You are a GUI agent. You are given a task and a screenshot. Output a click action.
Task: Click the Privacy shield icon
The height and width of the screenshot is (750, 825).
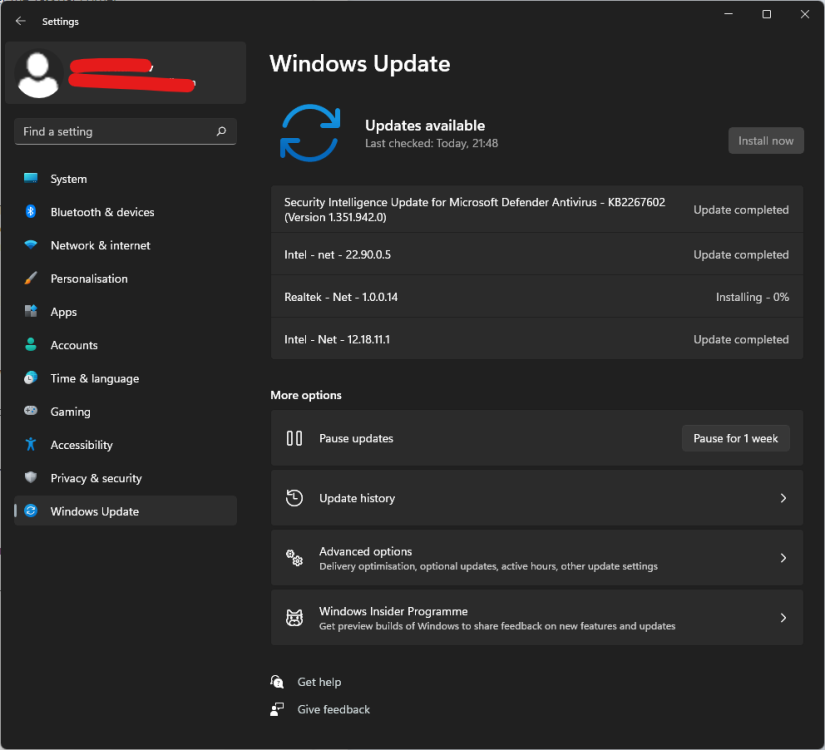pyautogui.click(x=31, y=477)
